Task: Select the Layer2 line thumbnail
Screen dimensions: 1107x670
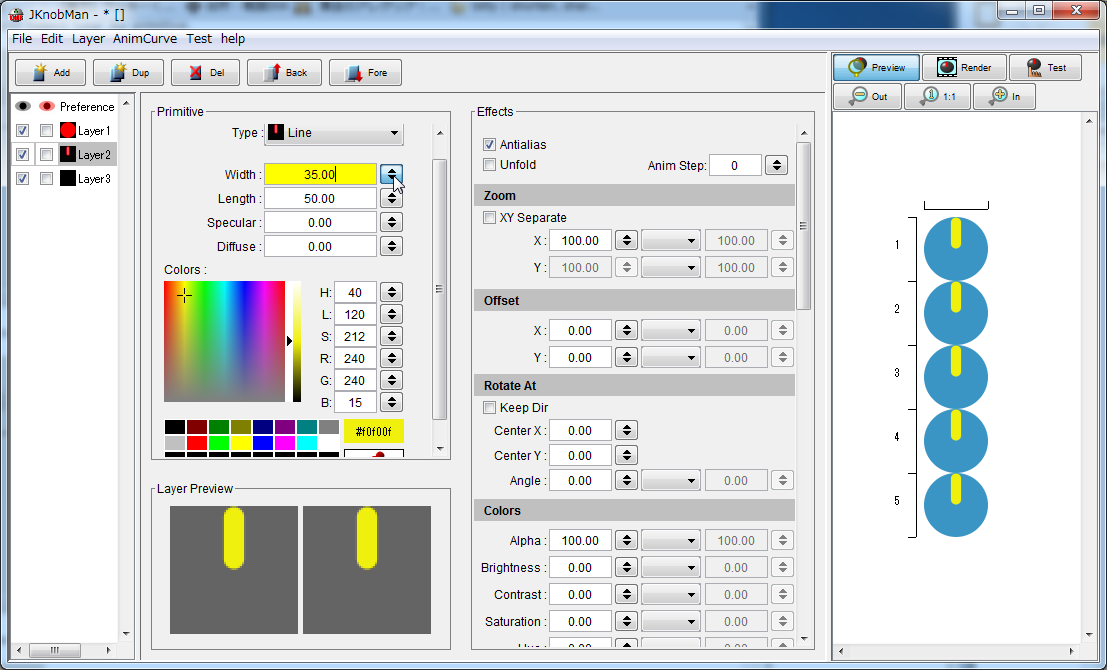Action: [68, 155]
